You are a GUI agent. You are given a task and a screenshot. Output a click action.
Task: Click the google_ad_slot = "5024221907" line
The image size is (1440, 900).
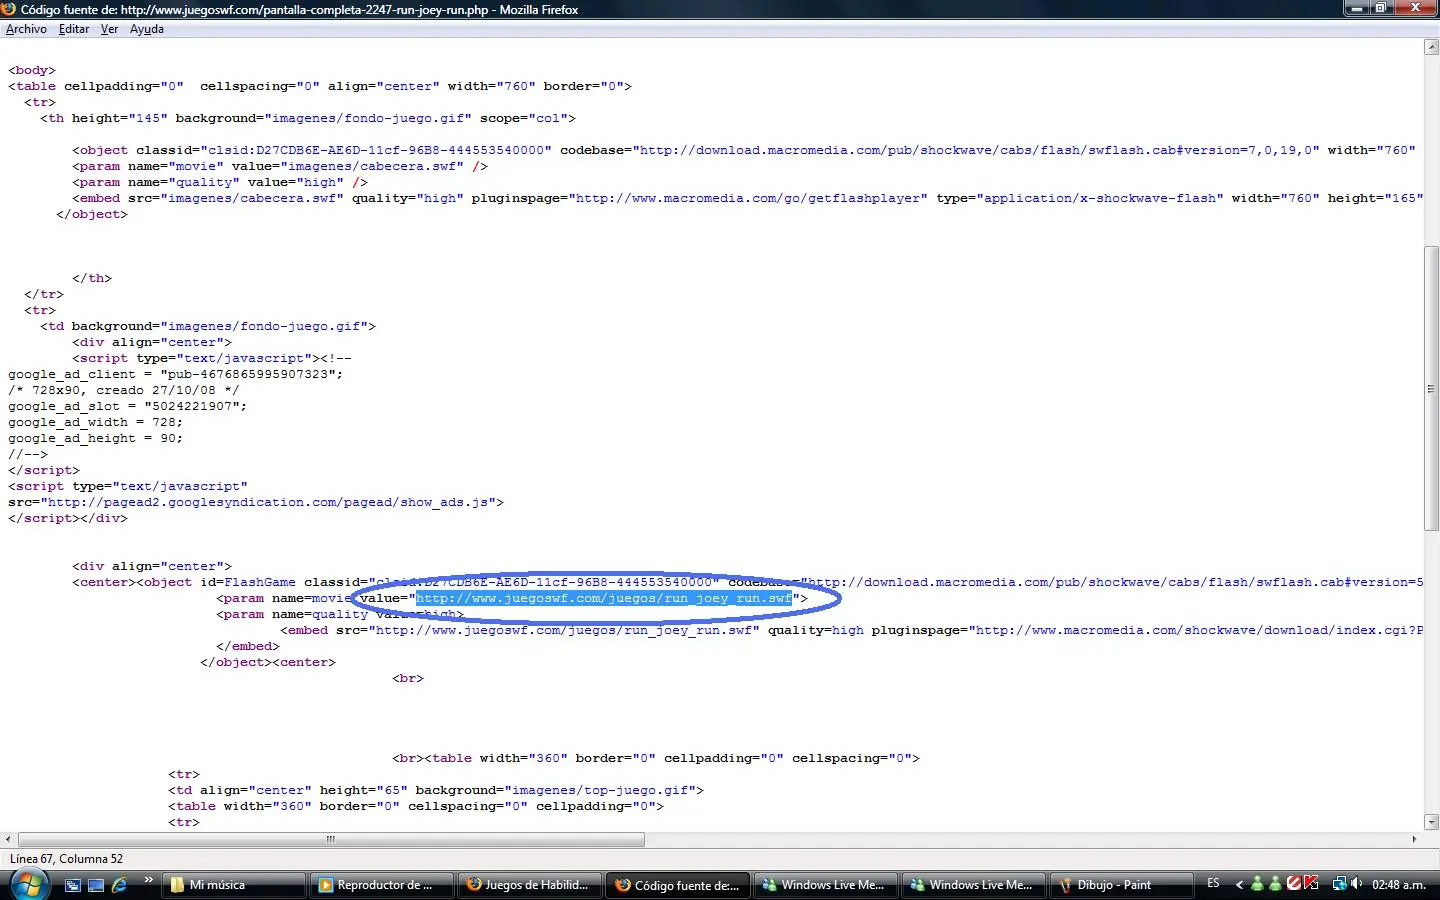128,406
